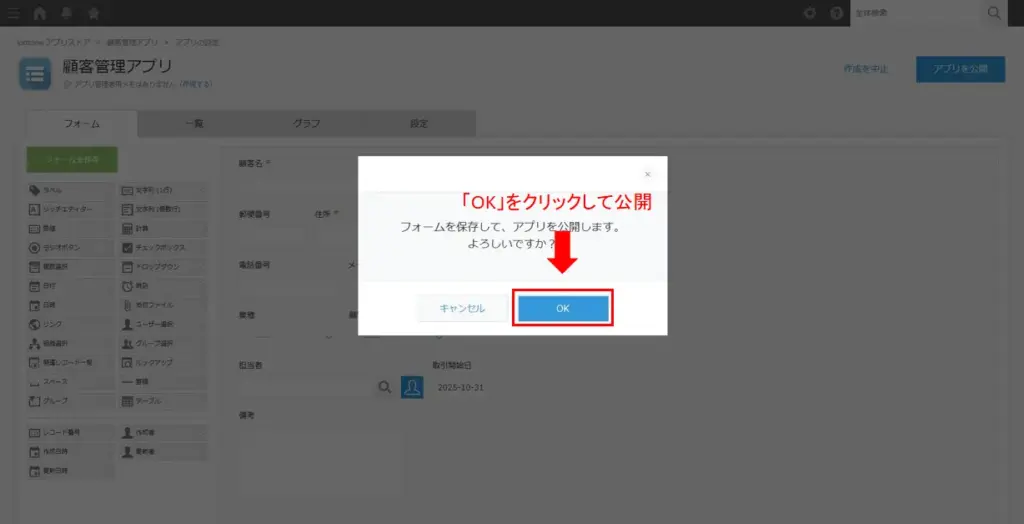Click the アプリを公開 button
The height and width of the screenshot is (524, 1024).
[960, 69]
